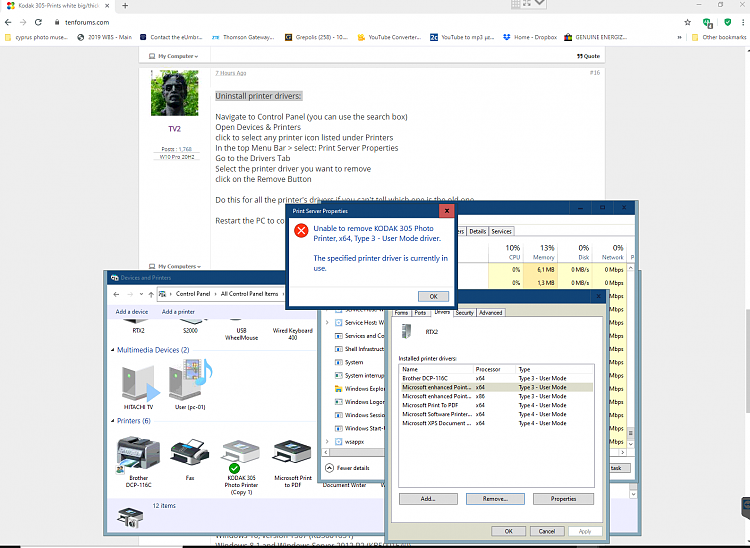Expand the wsappx process row

(327, 442)
